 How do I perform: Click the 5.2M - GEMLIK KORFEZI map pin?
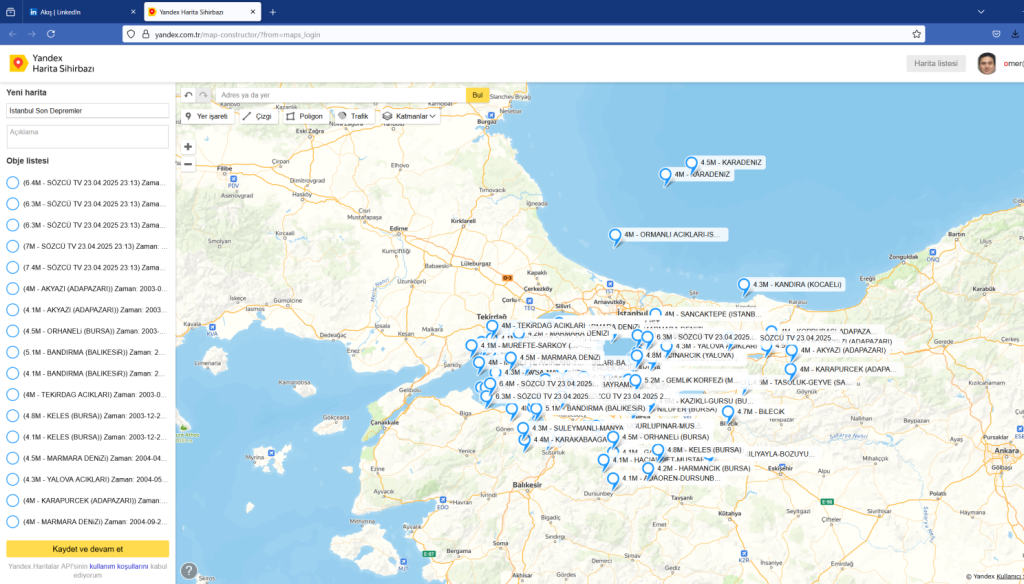click(x=635, y=383)
